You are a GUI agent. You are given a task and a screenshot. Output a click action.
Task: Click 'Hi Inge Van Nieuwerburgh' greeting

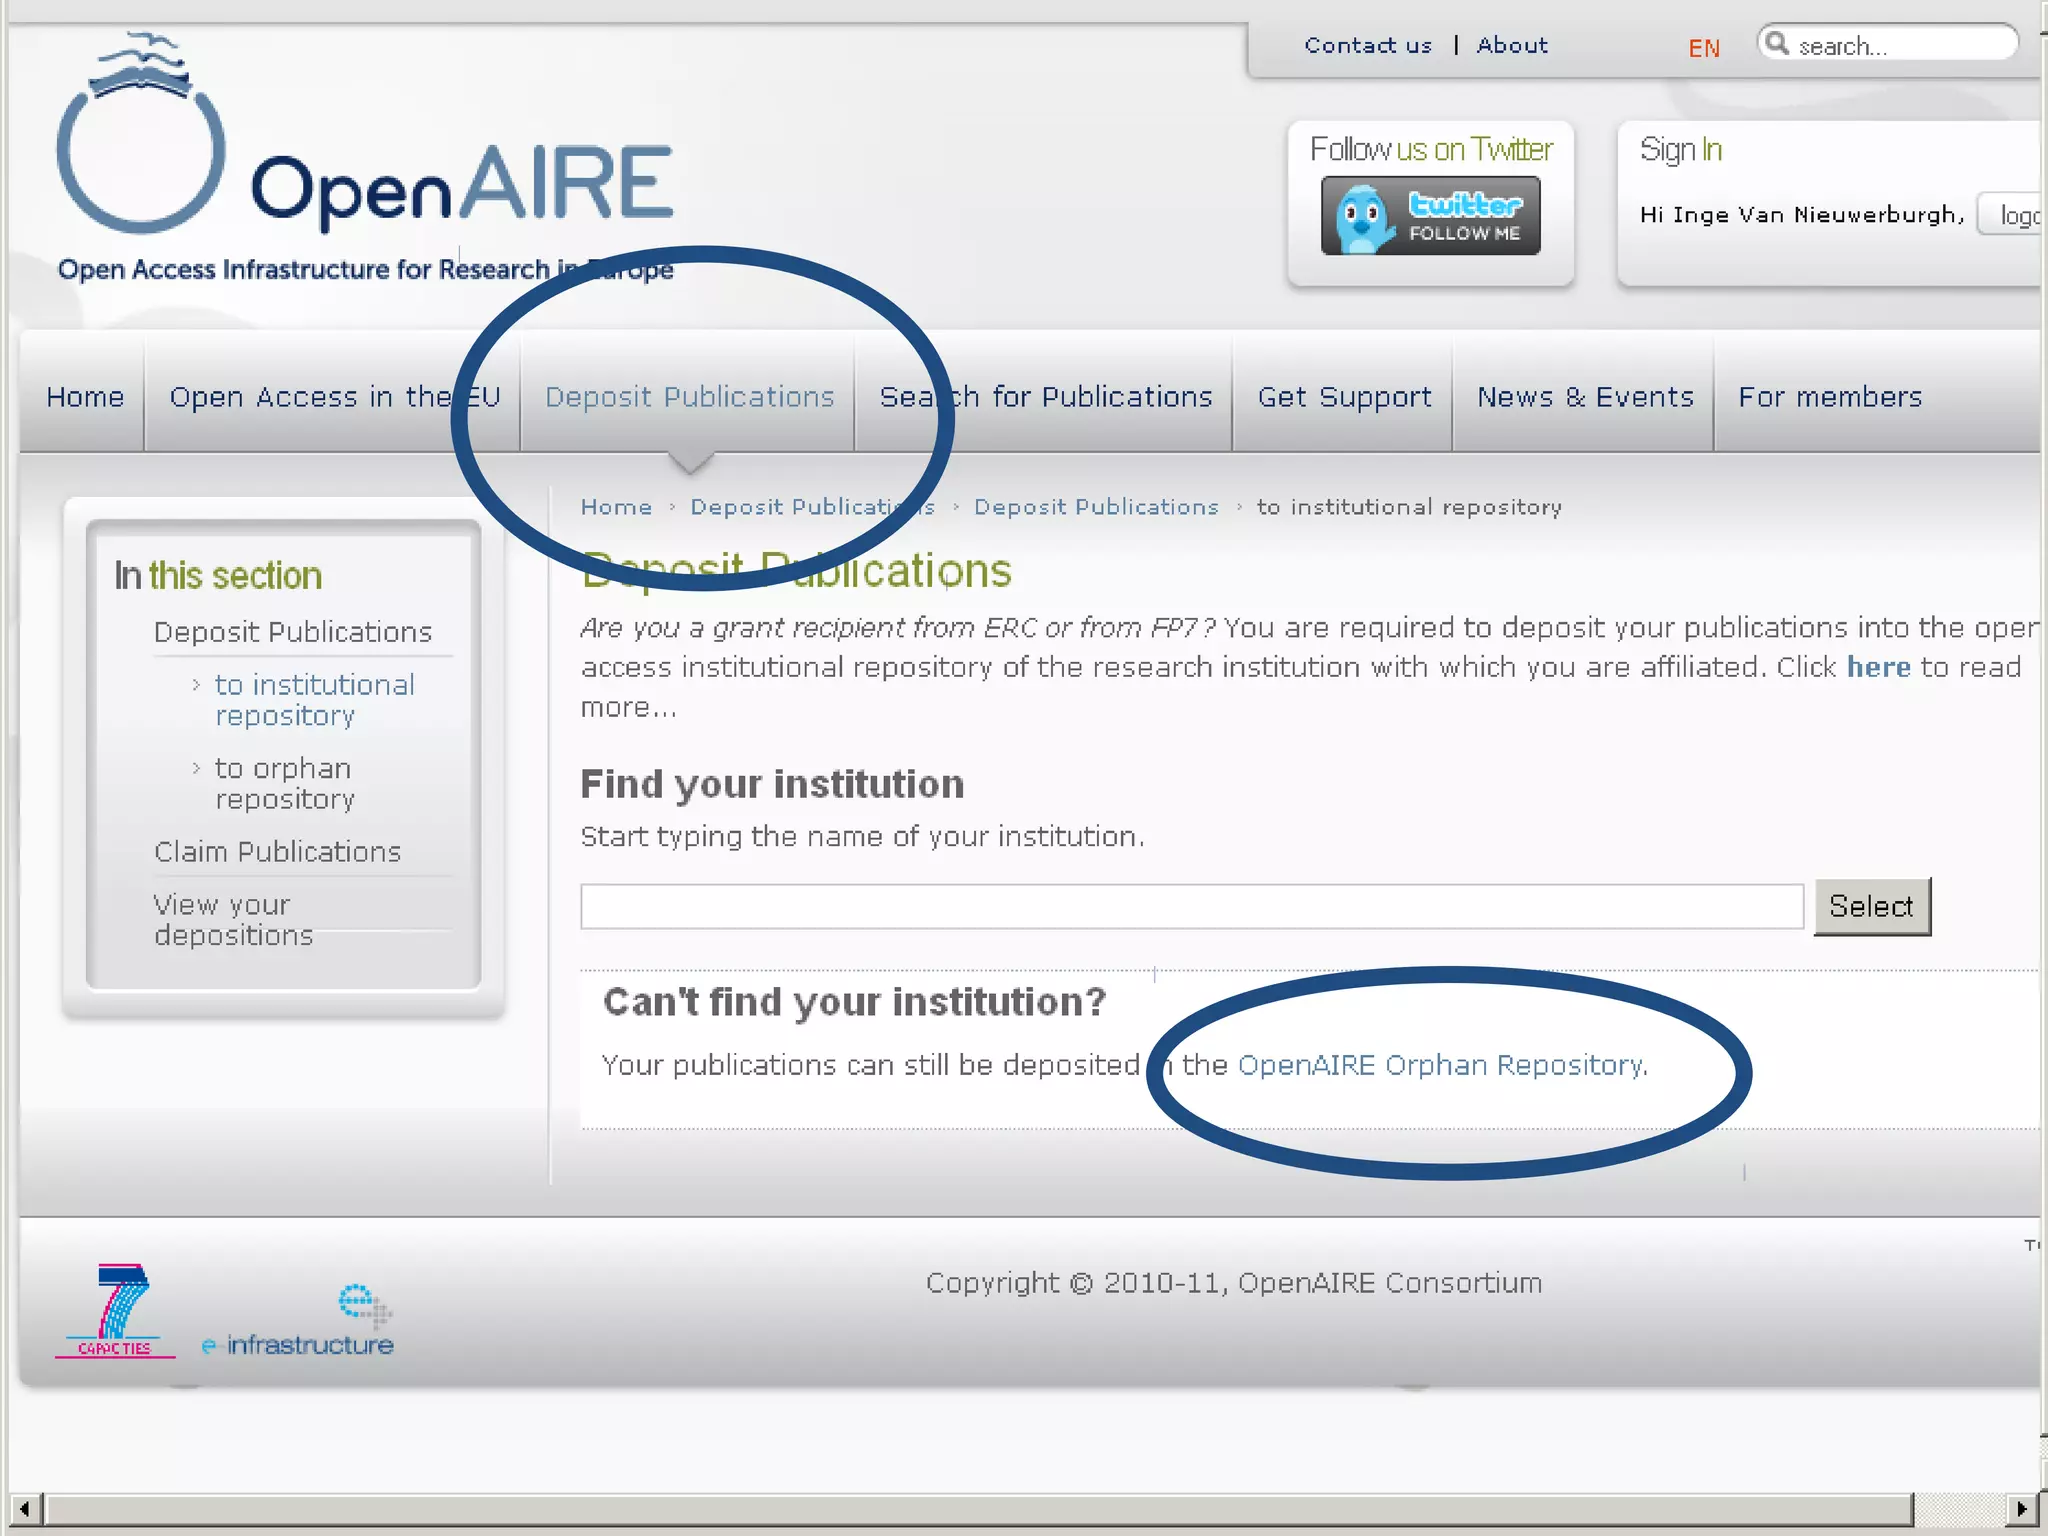pos(1802,215)
